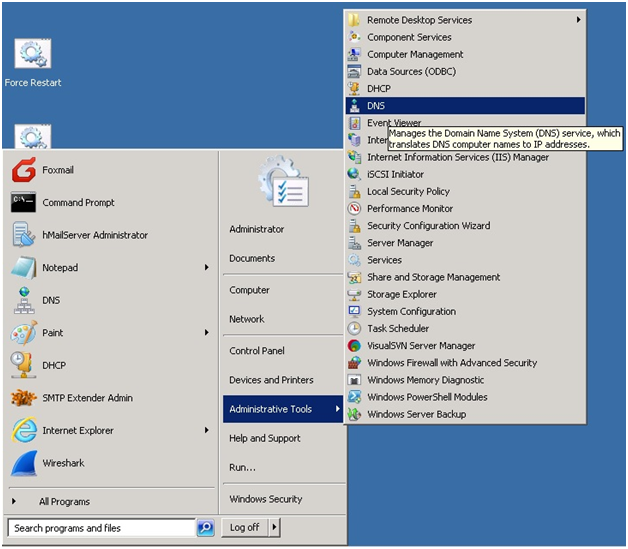This screenshot has width=628, height=549.
Task: Click the Administrator user picture icon
Action: 284,181
